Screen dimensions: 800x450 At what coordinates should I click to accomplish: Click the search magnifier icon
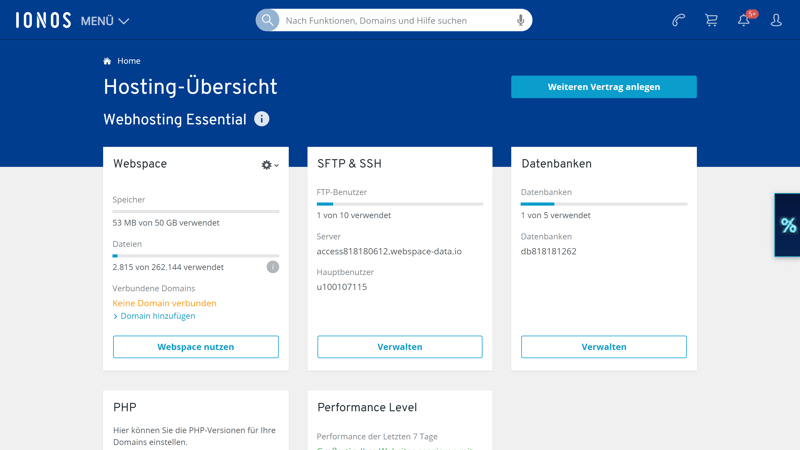(x=268, y=20)
